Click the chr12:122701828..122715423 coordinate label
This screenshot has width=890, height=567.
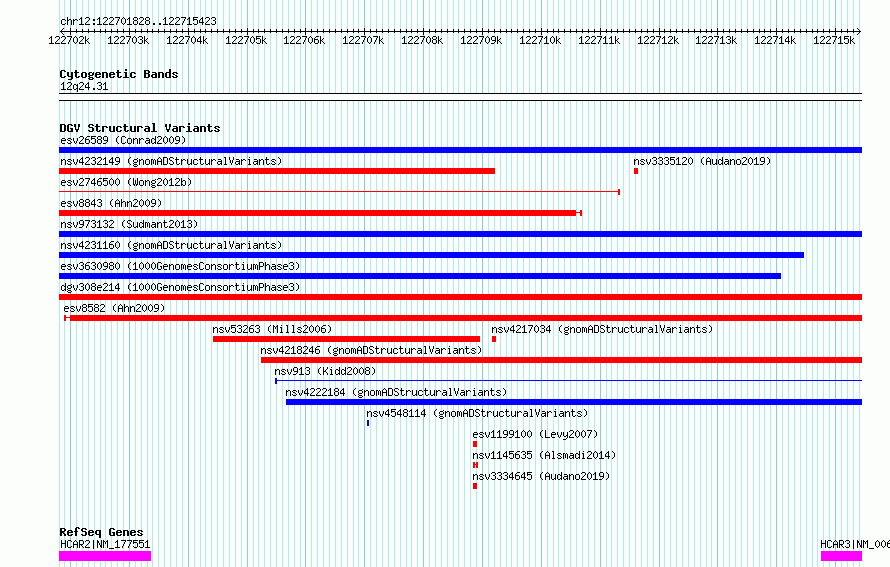coord(138,22)
